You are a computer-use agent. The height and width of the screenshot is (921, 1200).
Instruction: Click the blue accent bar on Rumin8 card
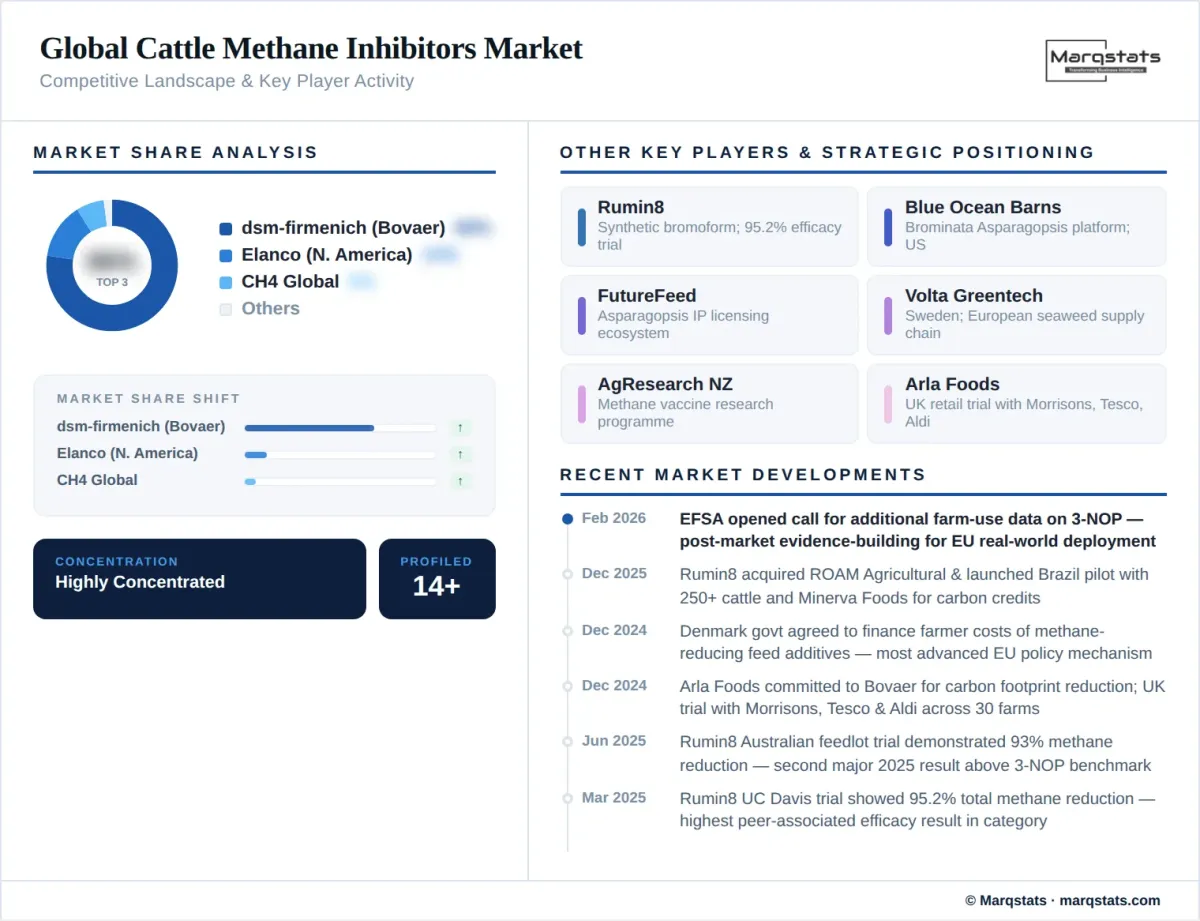583,226
